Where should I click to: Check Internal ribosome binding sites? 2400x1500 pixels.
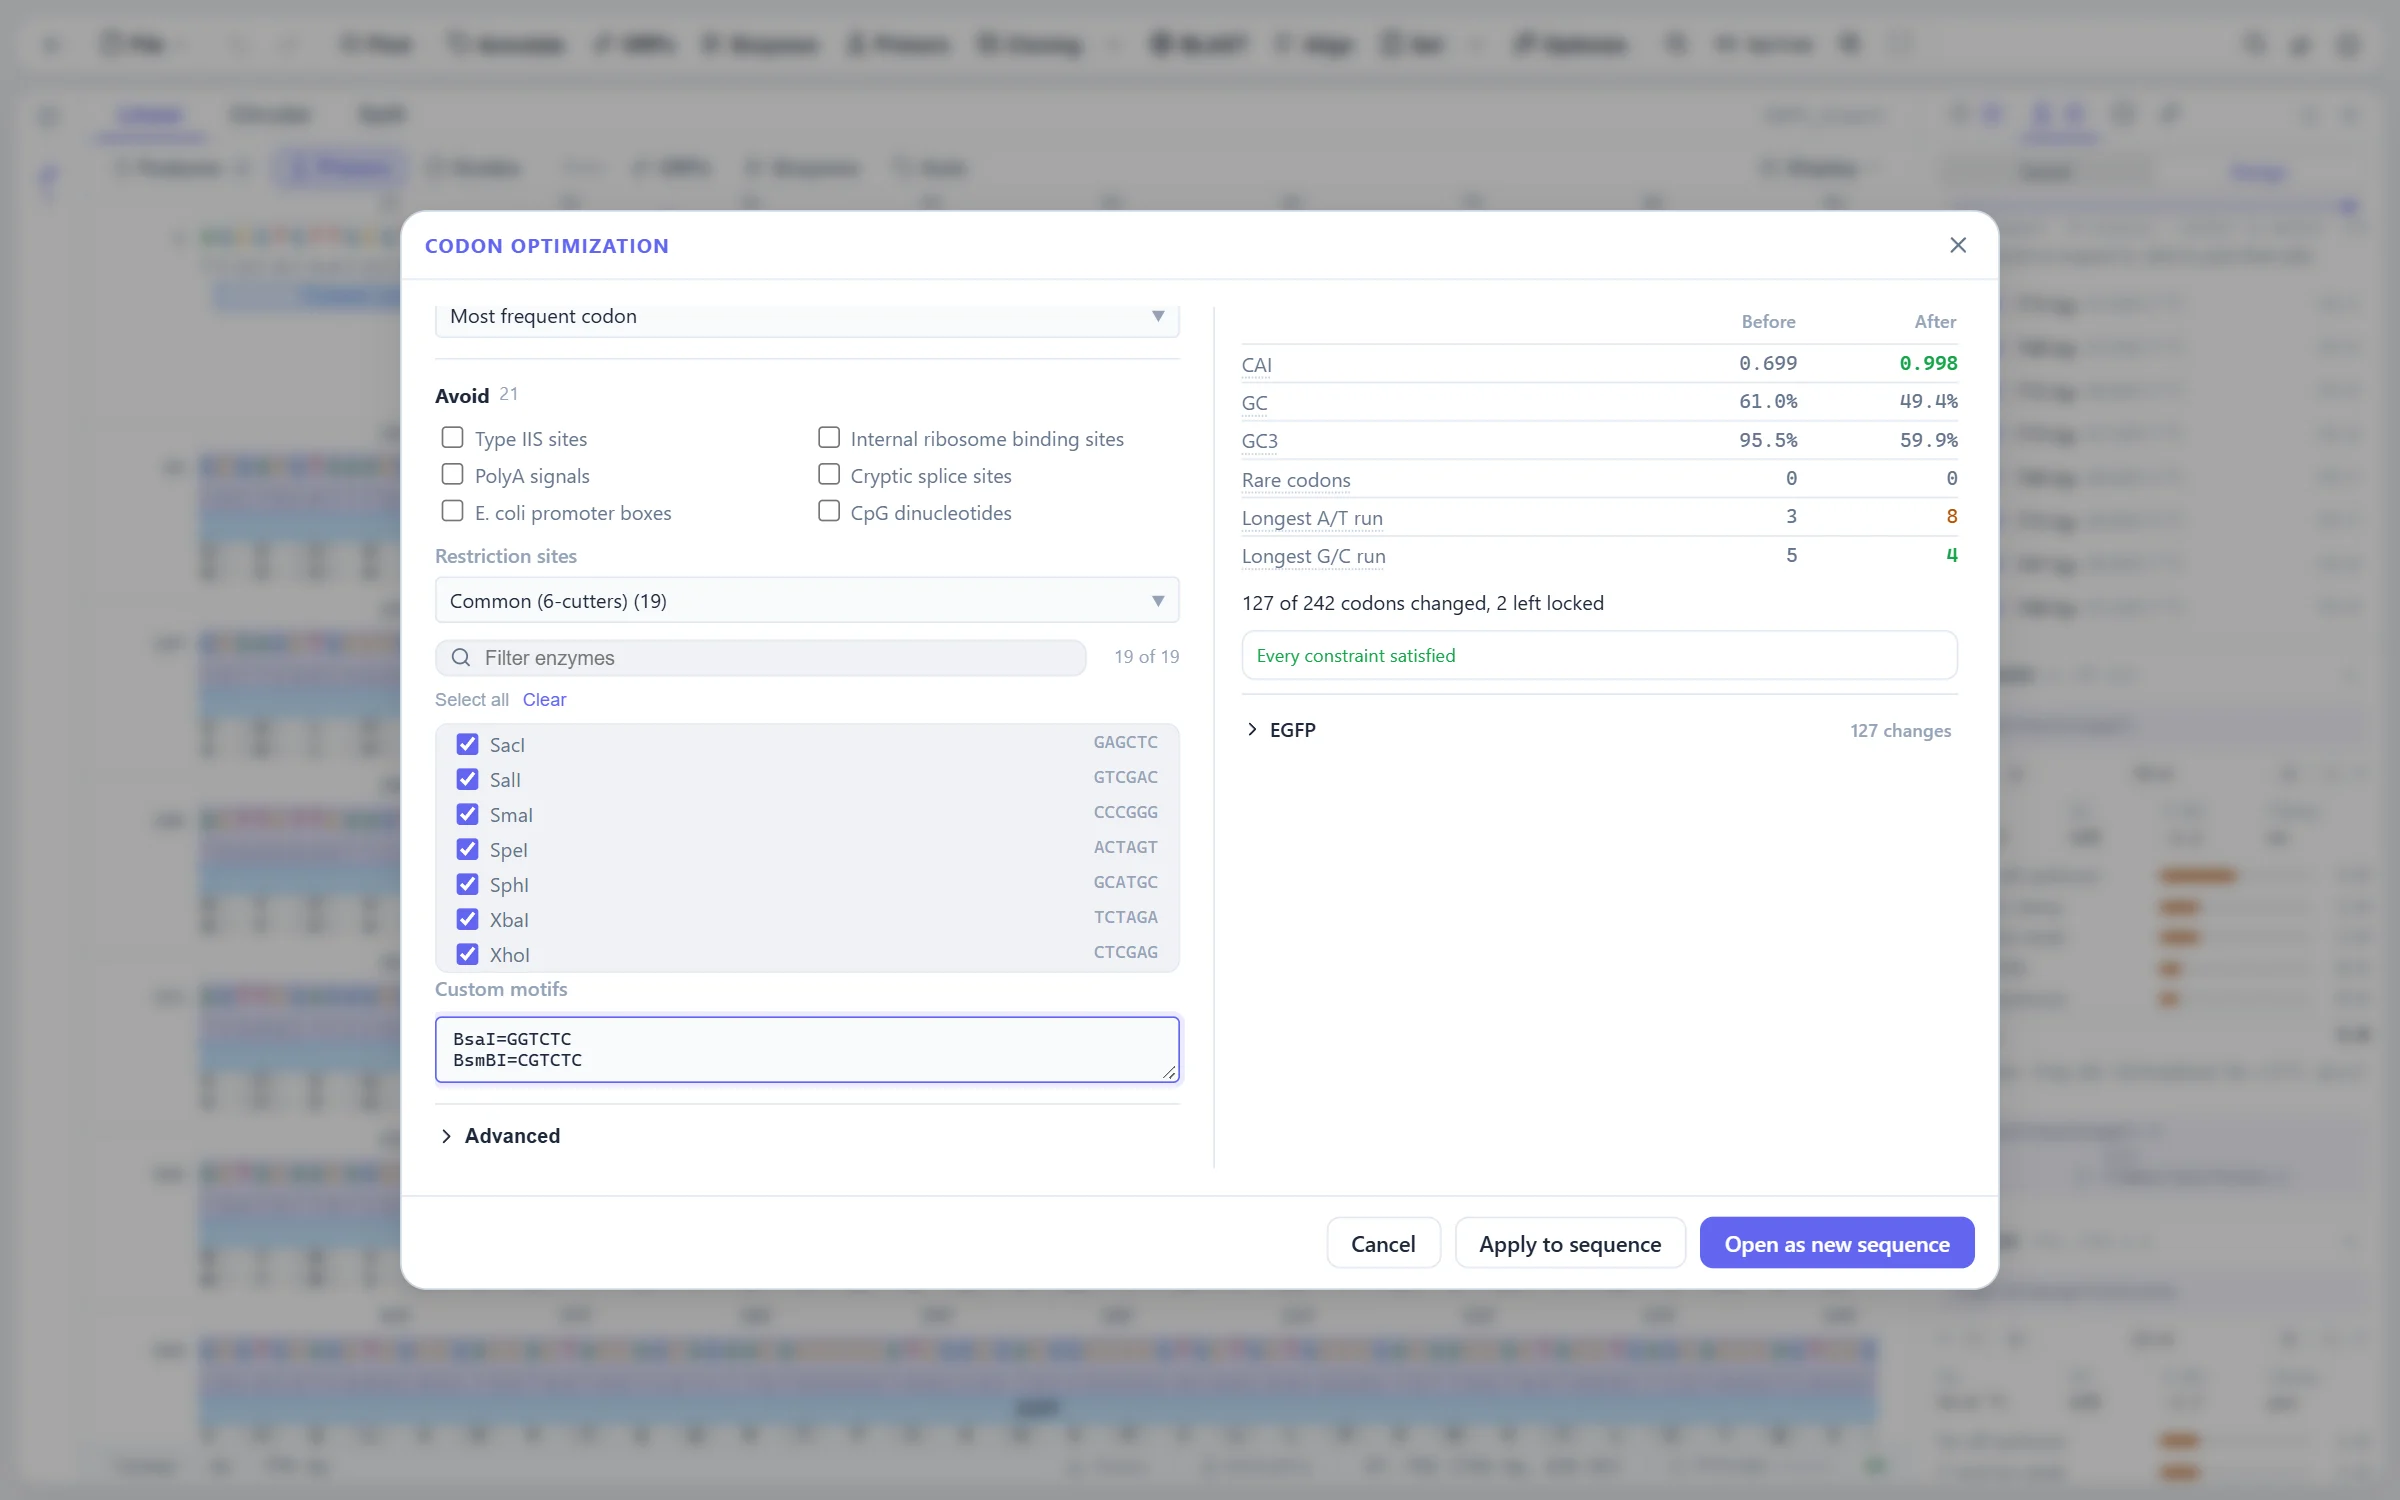coord(828,438)
